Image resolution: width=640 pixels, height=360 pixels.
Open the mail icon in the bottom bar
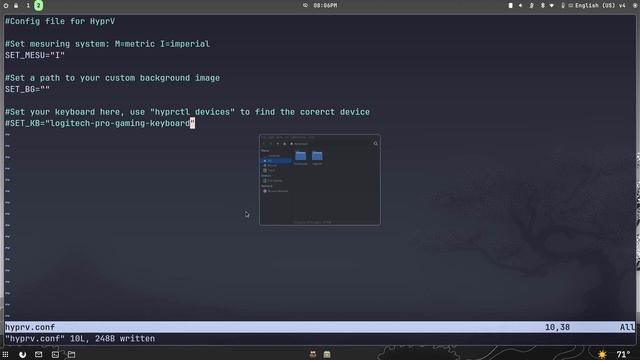(38, 354)
